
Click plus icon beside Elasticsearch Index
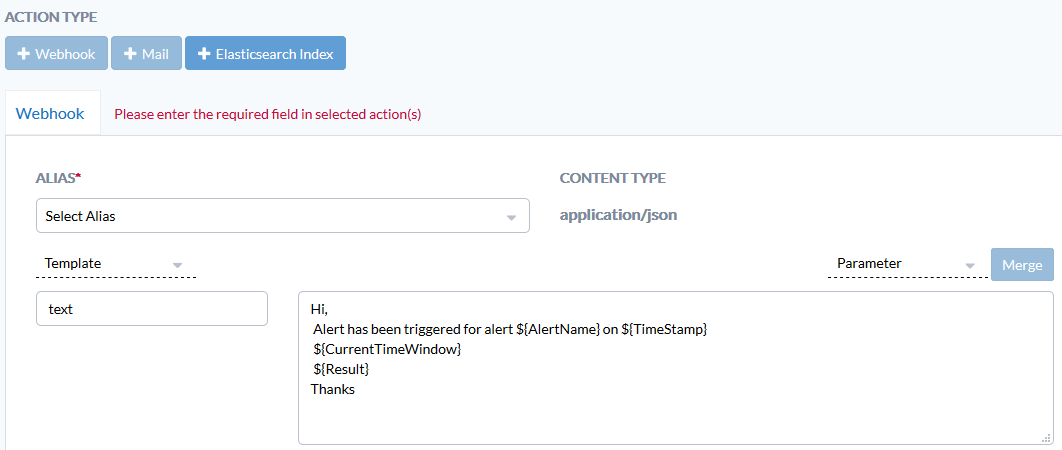tap(204, 54)
